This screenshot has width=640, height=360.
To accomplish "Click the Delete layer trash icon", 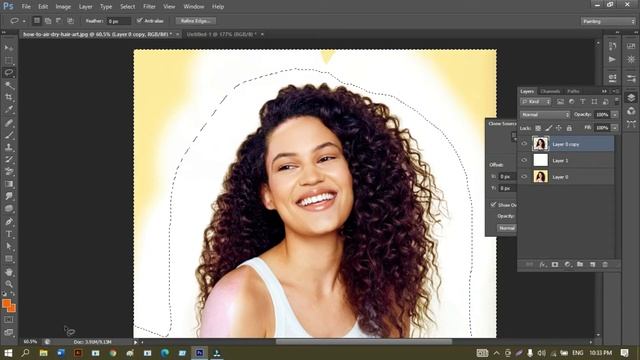I will (x=605, y=264).
